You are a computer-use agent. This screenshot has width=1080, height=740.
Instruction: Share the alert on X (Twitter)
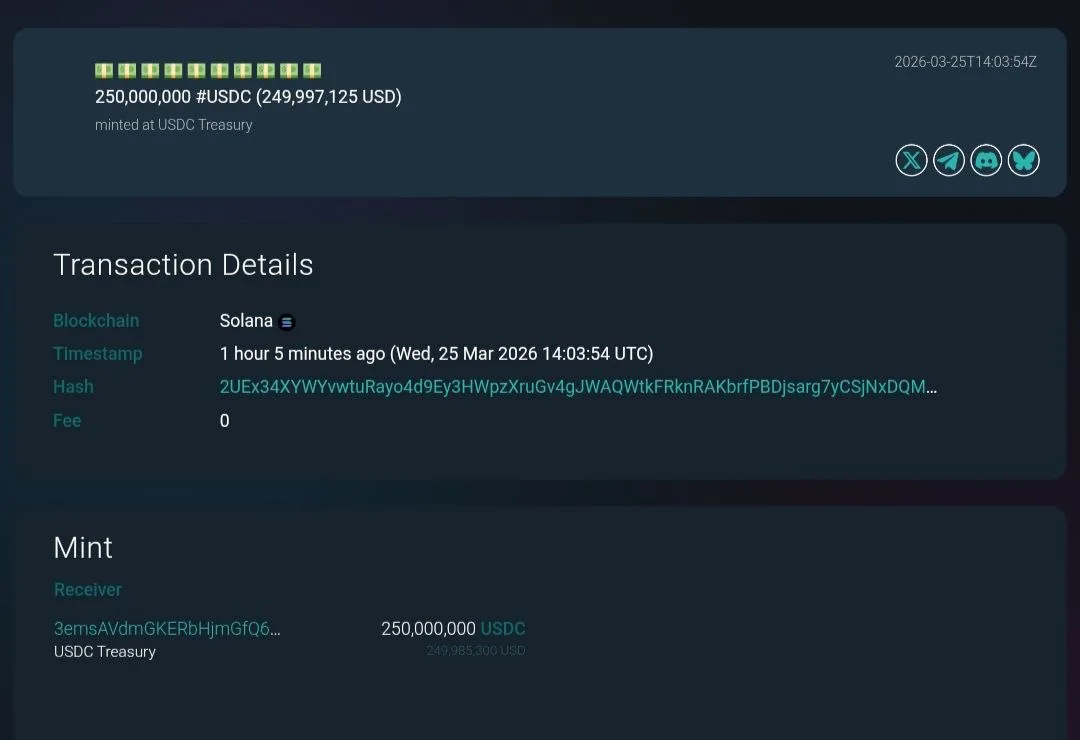click(911, 160)
